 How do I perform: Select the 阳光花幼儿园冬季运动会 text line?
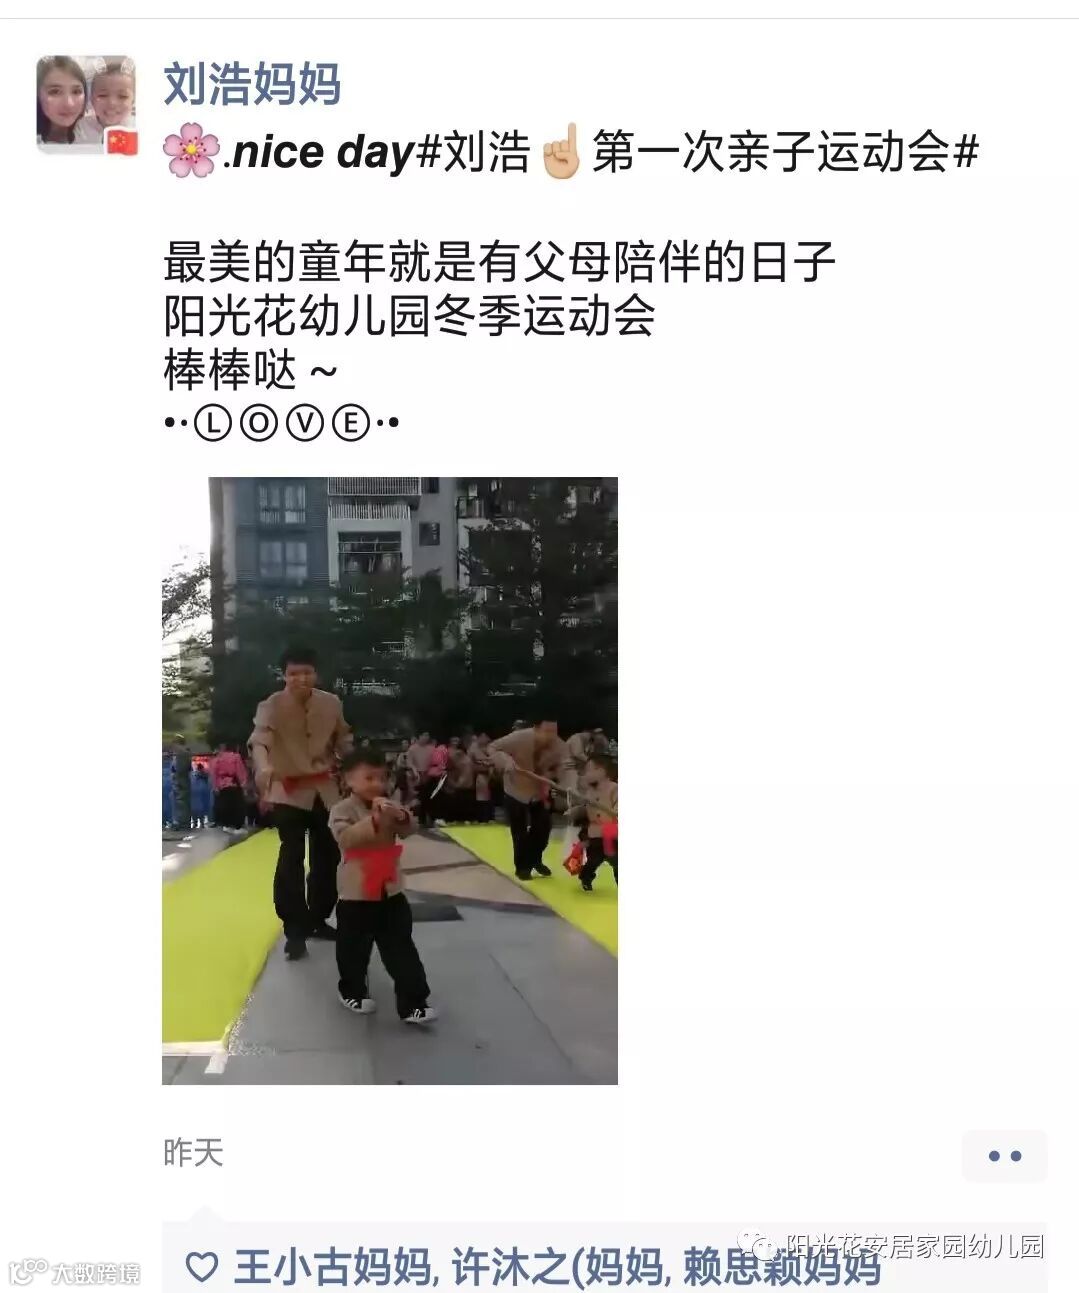409,317
